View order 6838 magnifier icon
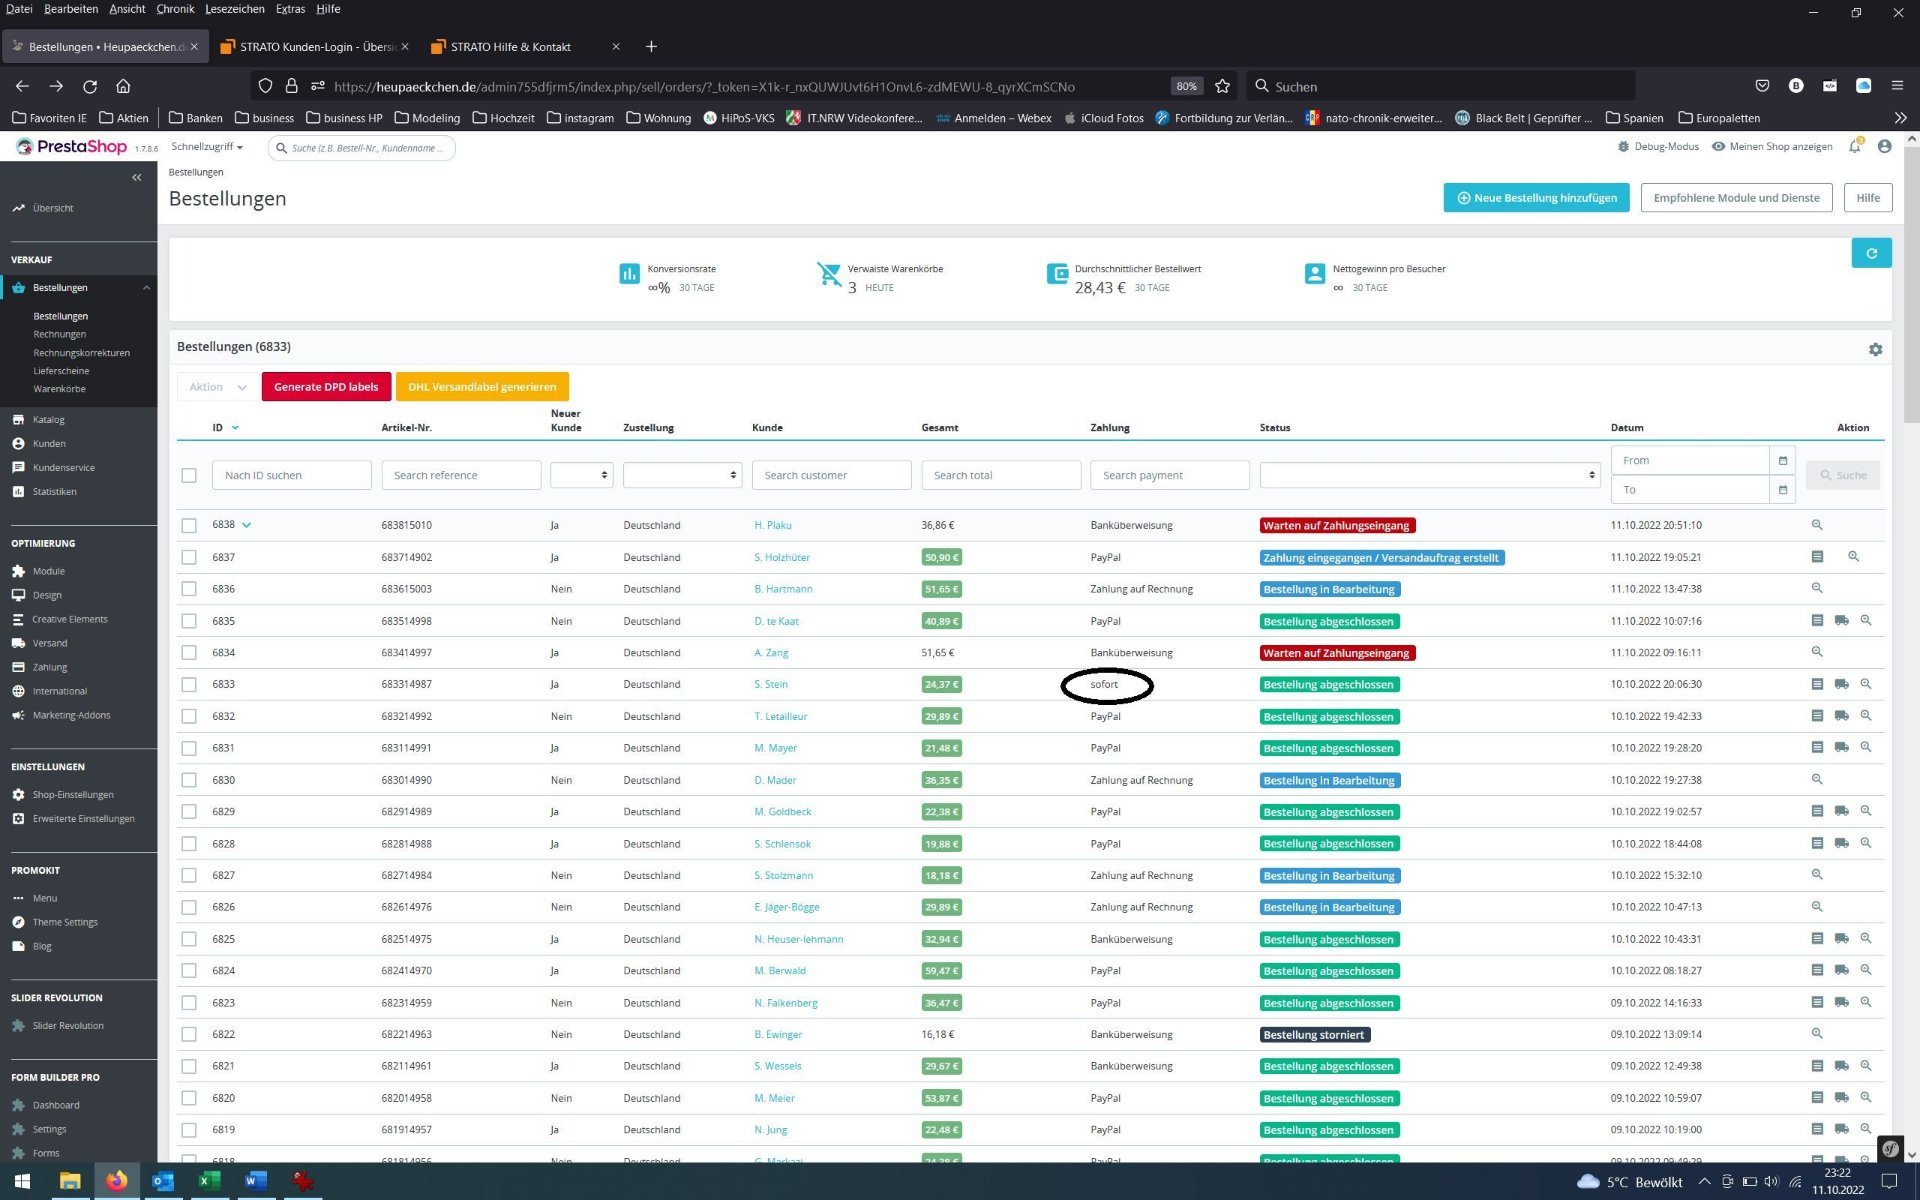Image resolution: width=1920 pixels, height=1200 pixels. pos(1817,525)
